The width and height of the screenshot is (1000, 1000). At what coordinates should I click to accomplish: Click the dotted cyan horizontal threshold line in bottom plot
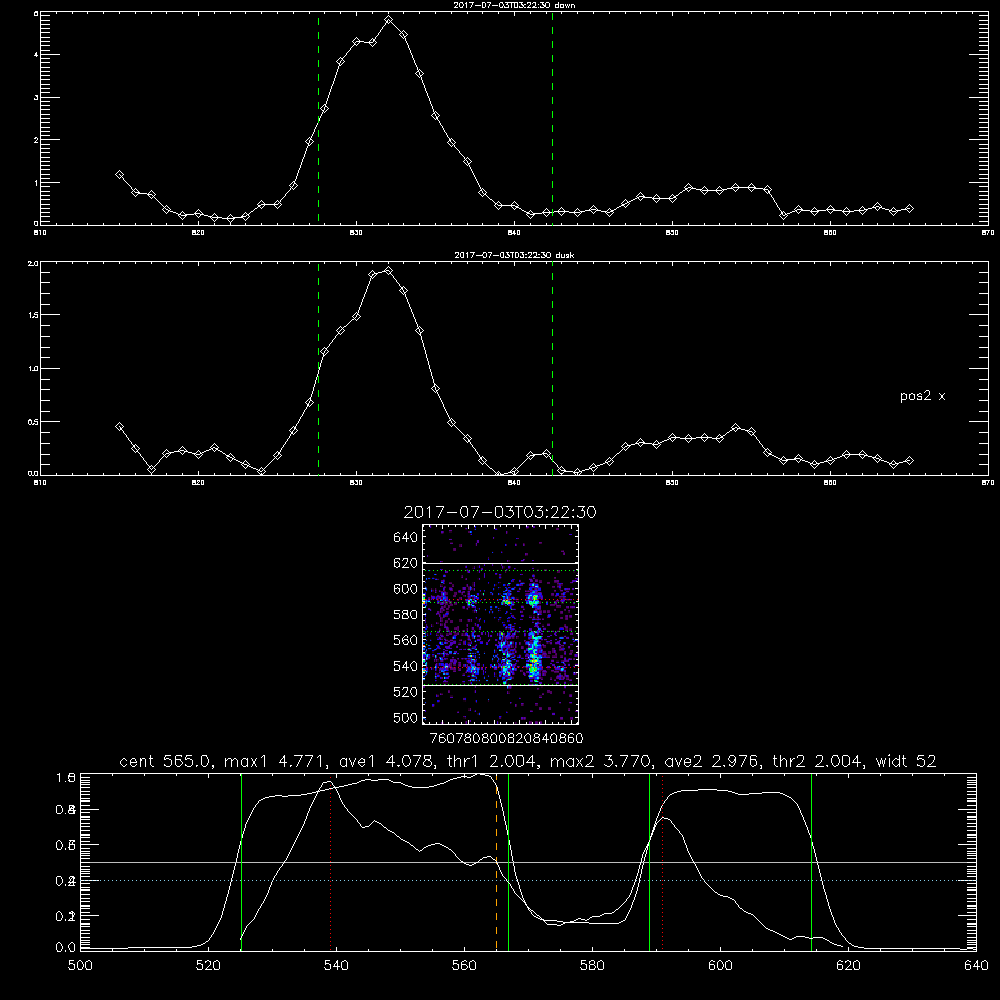(x=529, y=880)
